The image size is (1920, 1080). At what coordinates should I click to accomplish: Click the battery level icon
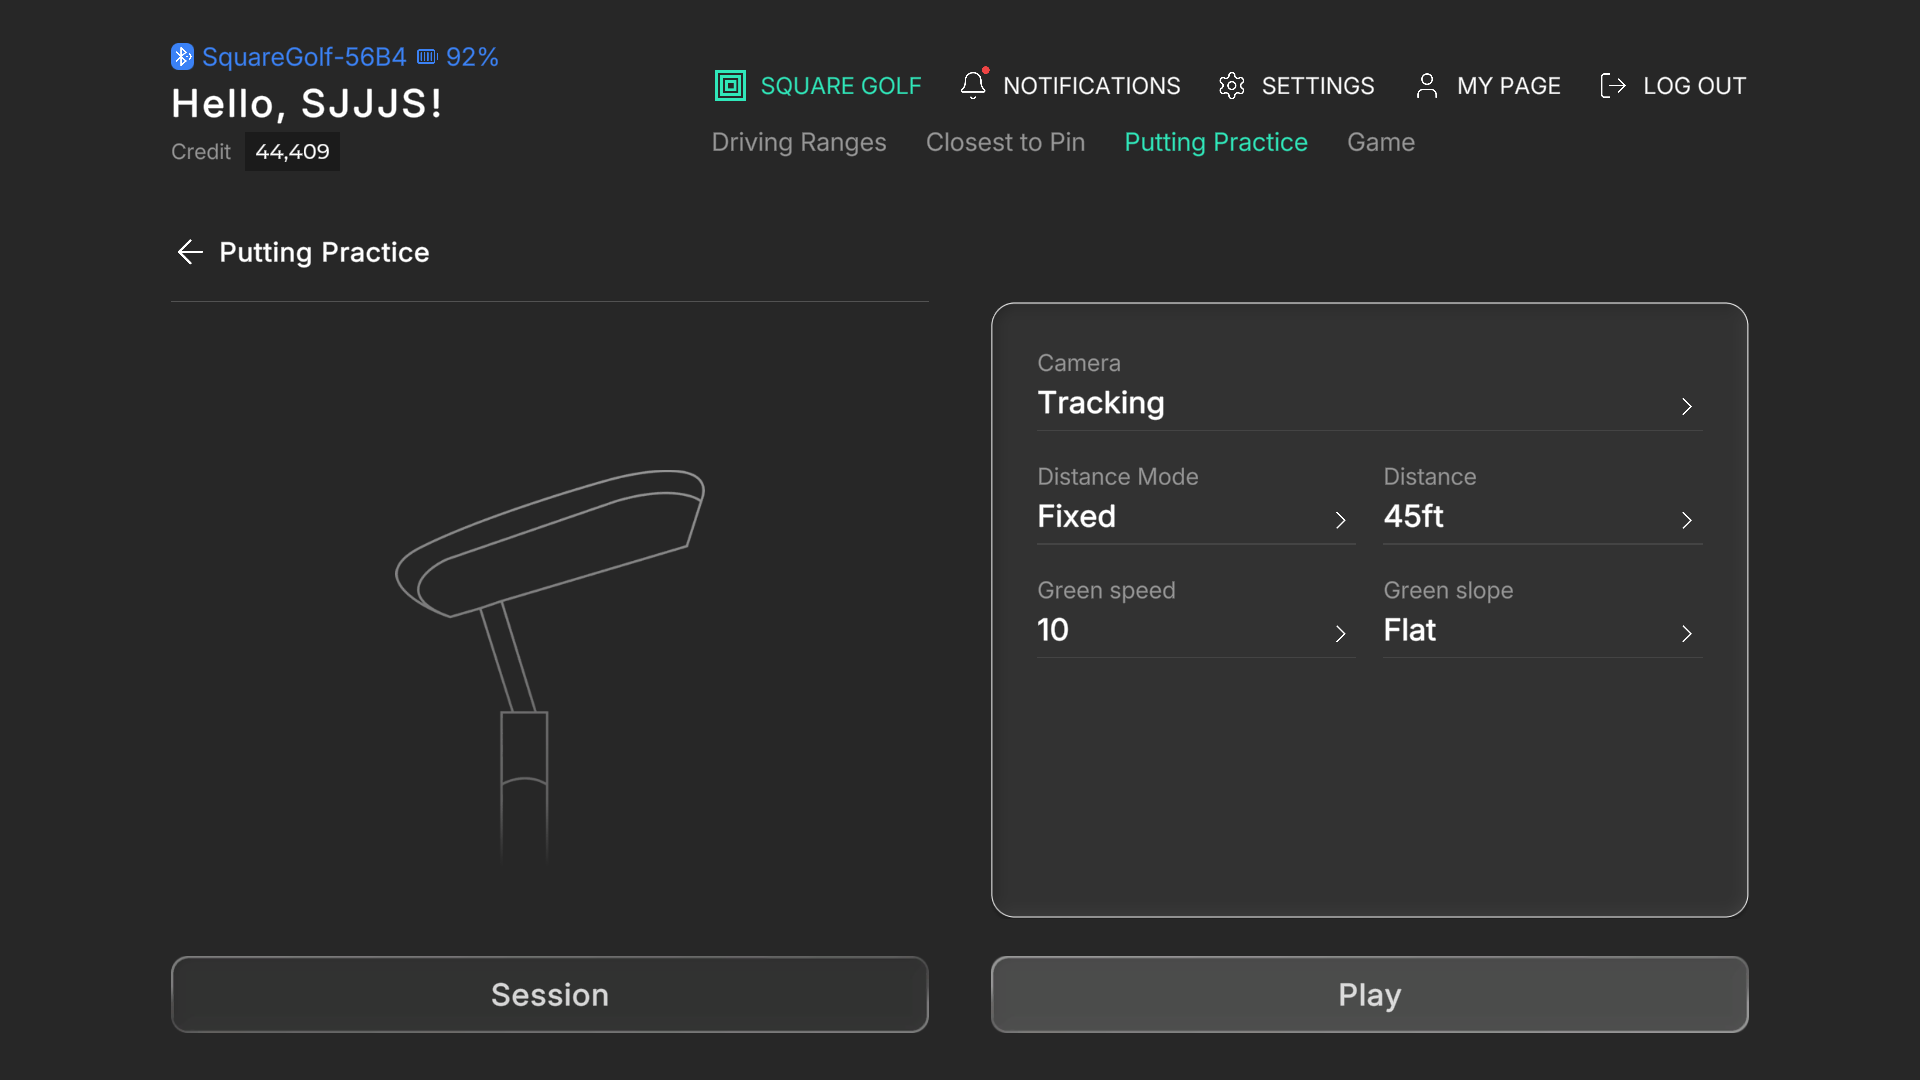(428, 57)
